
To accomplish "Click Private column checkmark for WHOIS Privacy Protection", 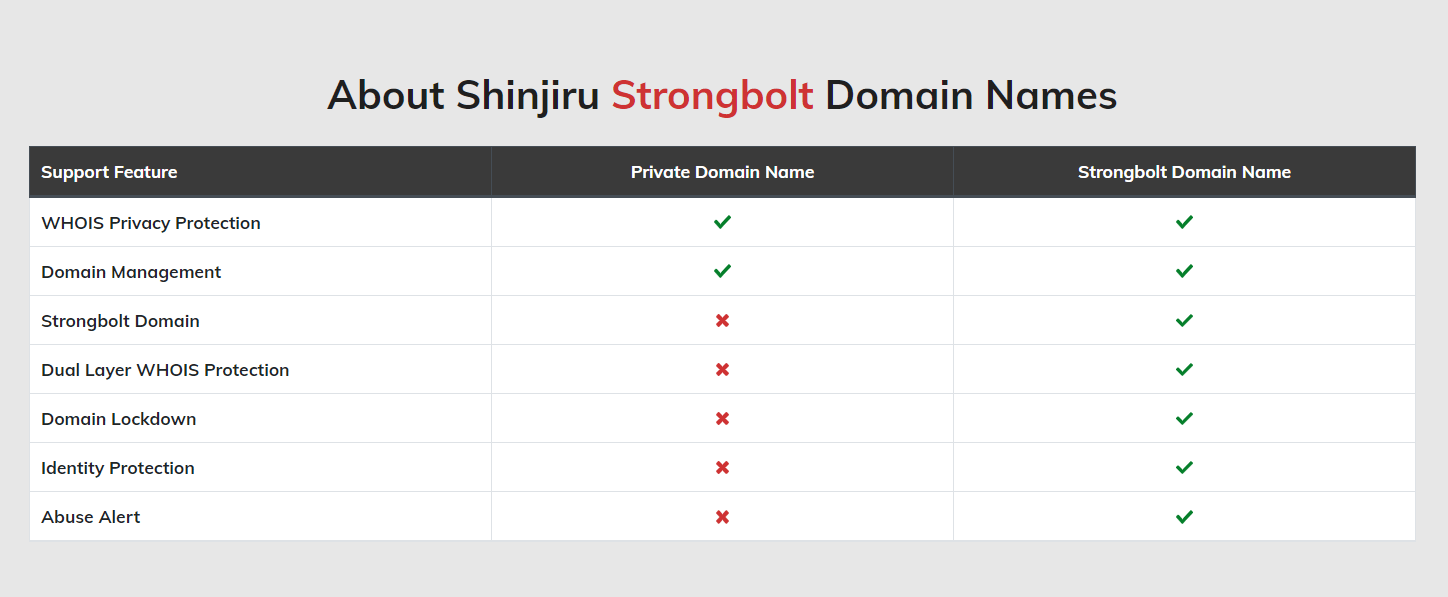I will click(722, 222).
